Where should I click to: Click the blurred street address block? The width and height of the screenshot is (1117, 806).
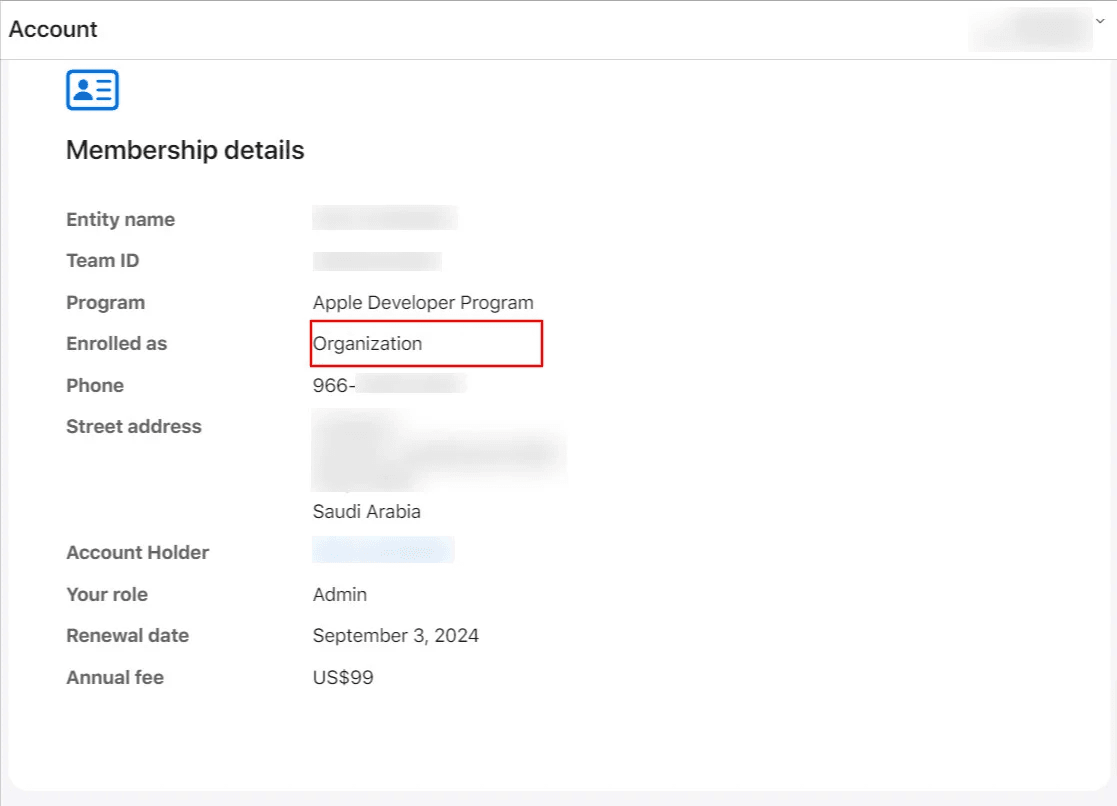click(x=438, y=452)
